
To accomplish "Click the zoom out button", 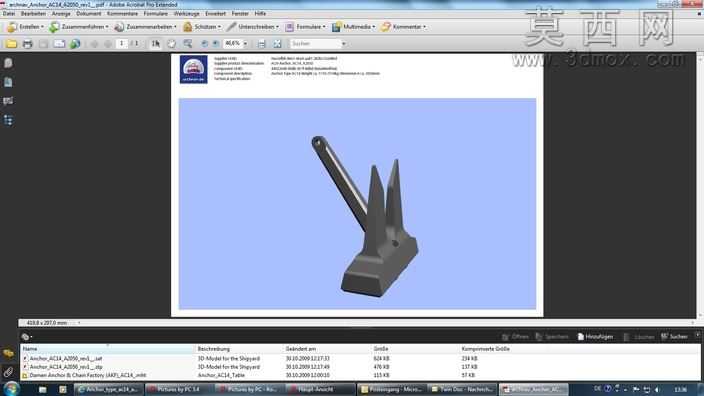I will [204, 44].
